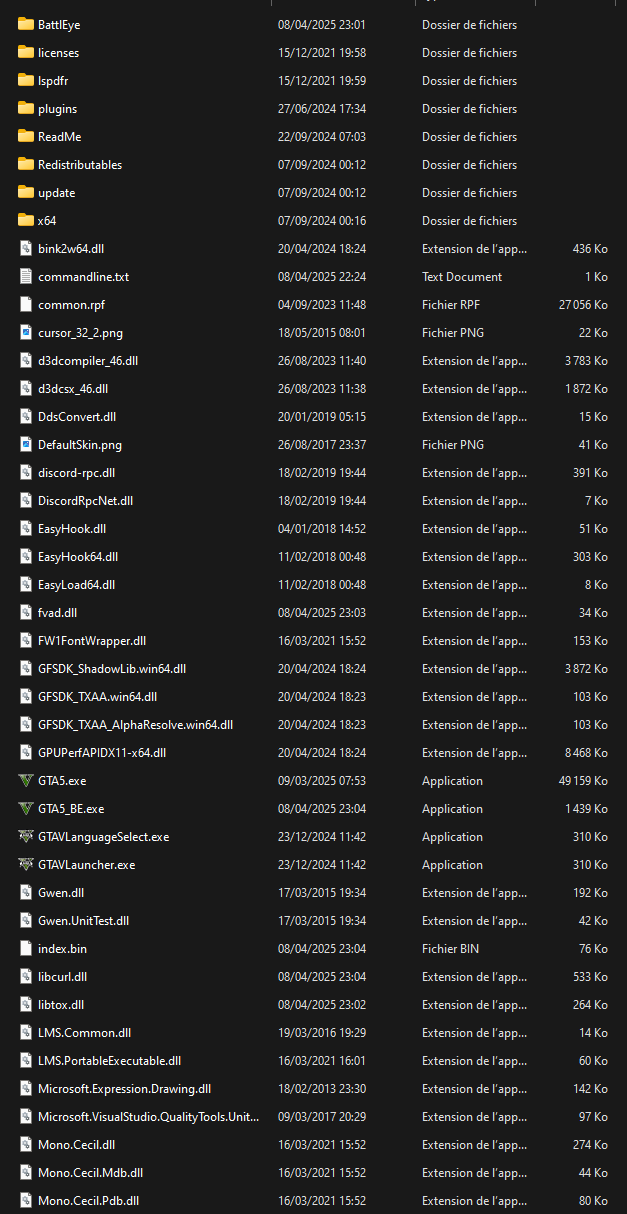Click the Application type of GTAVLauncher.exe
The width and height of the screenshot is (627, 1214).
(452, 864)
